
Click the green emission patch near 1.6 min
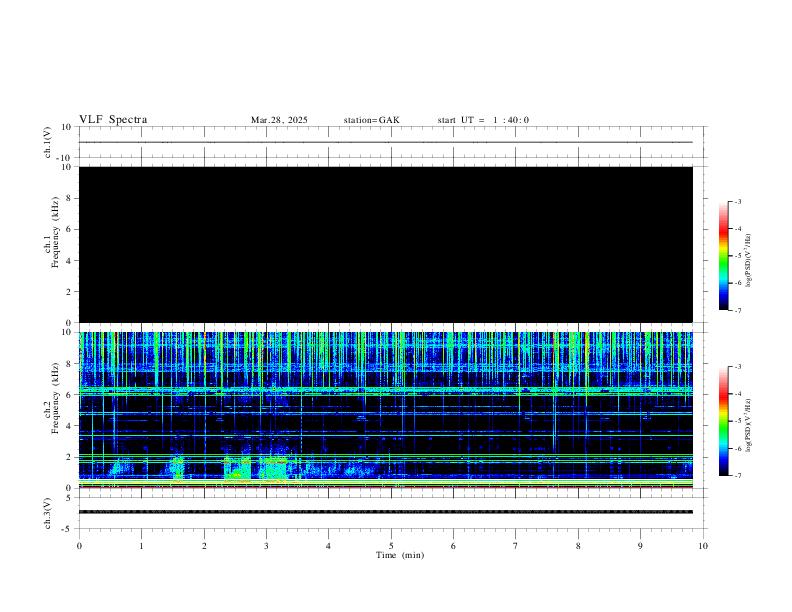pos(178,467)
